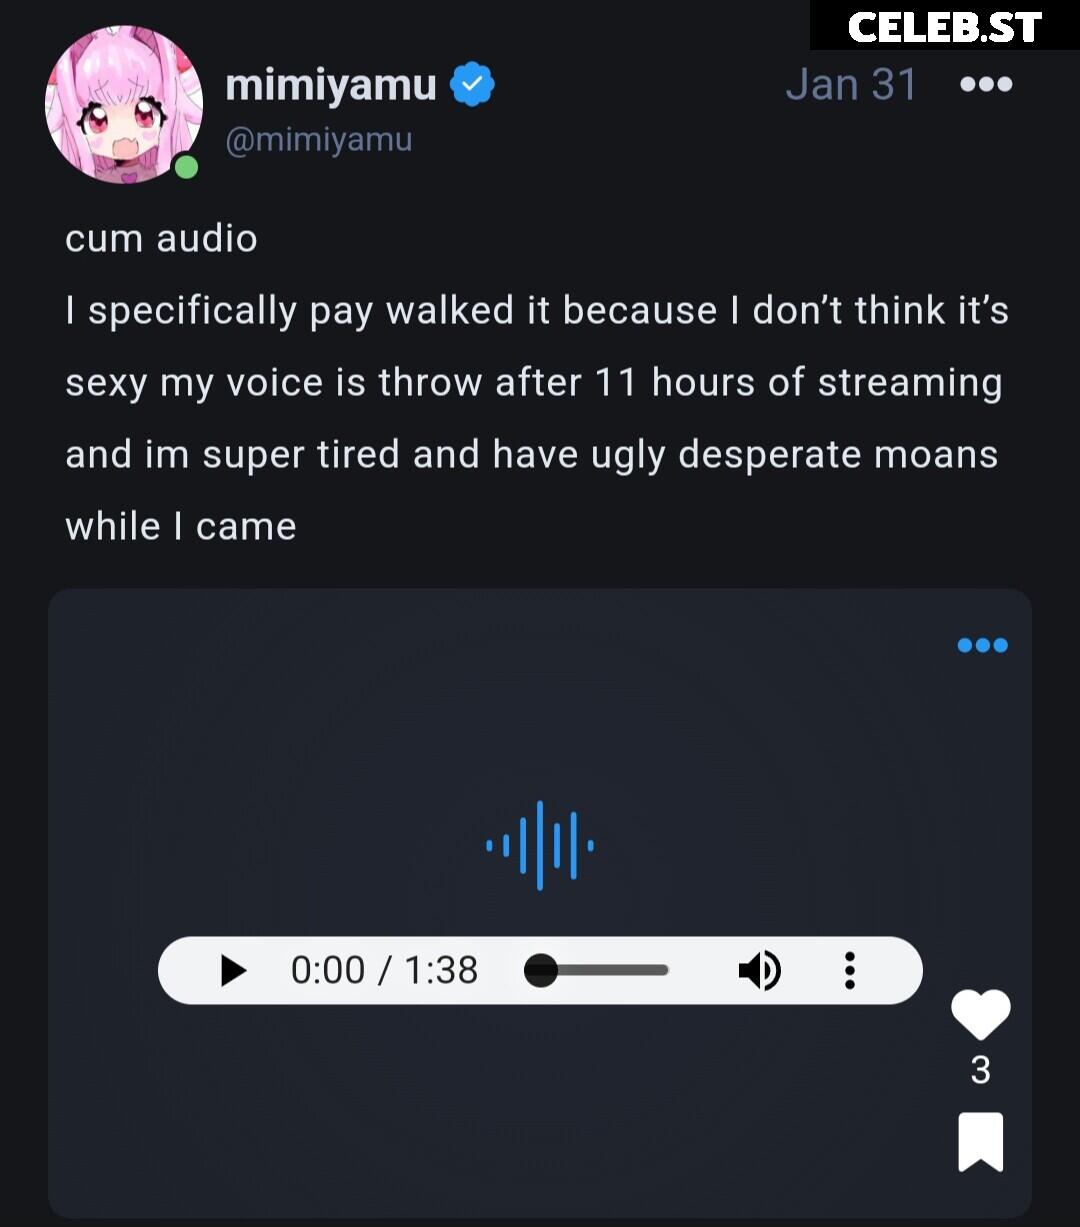The width and height of the screenshot is (1080, 1227).
Task: Mute the audio with the speaker icon
Action: click(759, 970)
